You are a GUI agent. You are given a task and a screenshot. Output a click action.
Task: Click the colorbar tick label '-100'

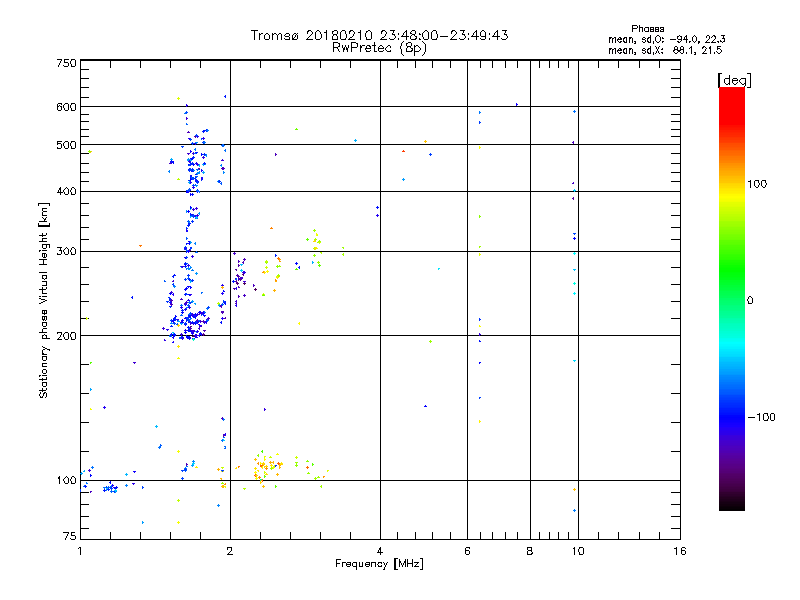coord(761,417)
